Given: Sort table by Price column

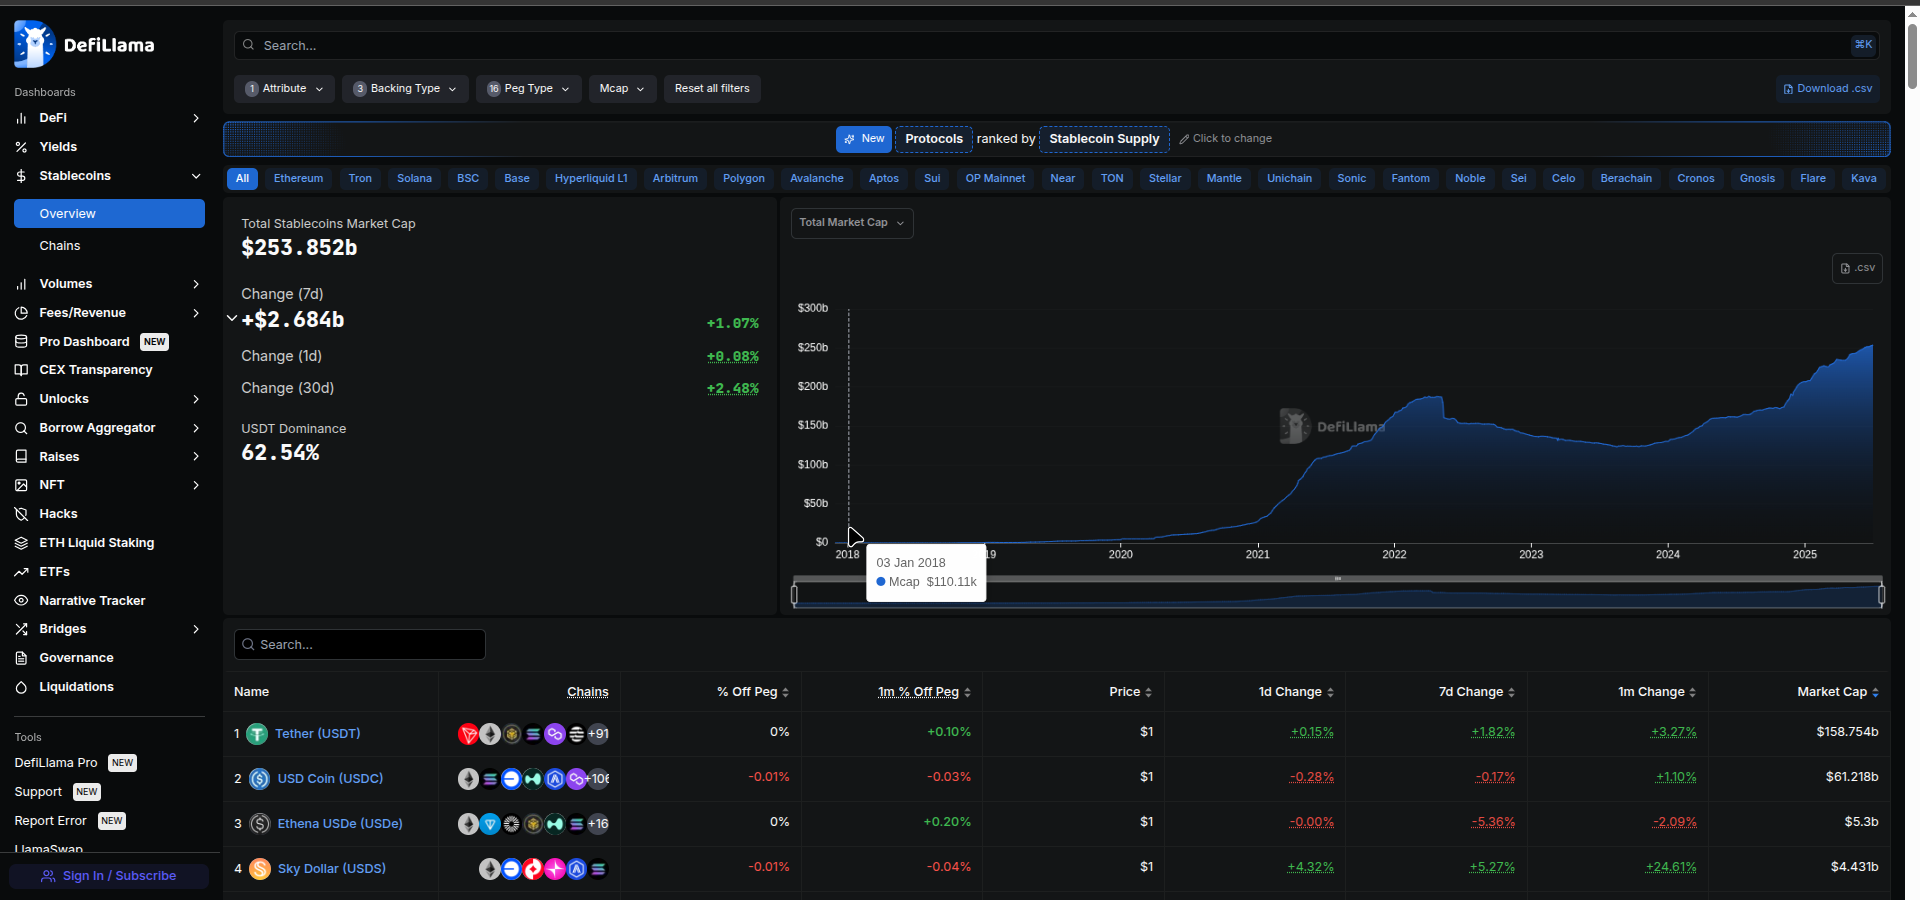Looking at the screenshot, I should point(1131,692).
